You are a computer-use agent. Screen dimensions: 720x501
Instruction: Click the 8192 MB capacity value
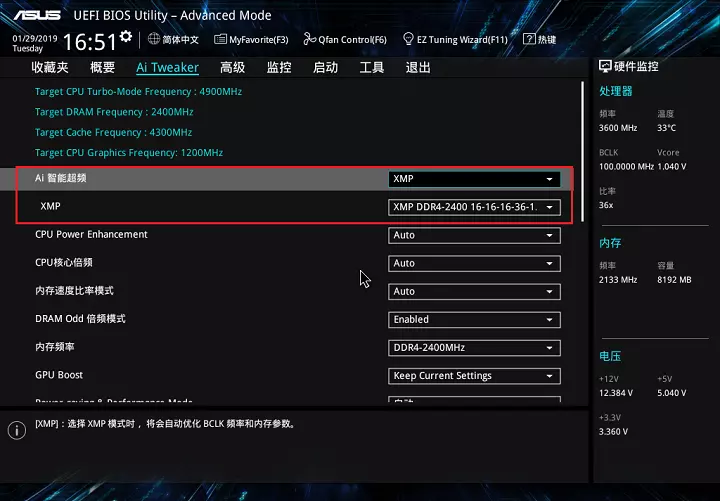pyautogui.click(x=674, y=280)
